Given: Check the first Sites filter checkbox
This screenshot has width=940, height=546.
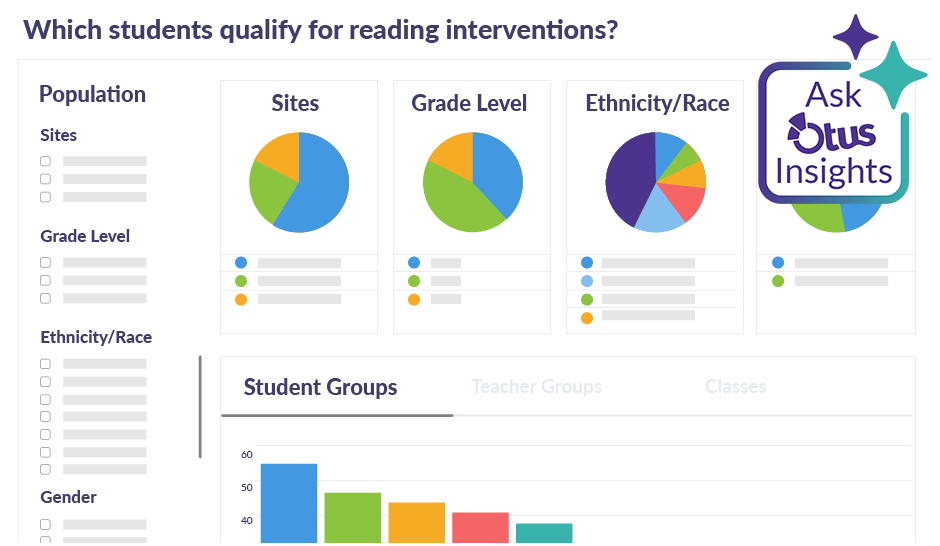Looking at the screenshot, I should coord(45,161).
